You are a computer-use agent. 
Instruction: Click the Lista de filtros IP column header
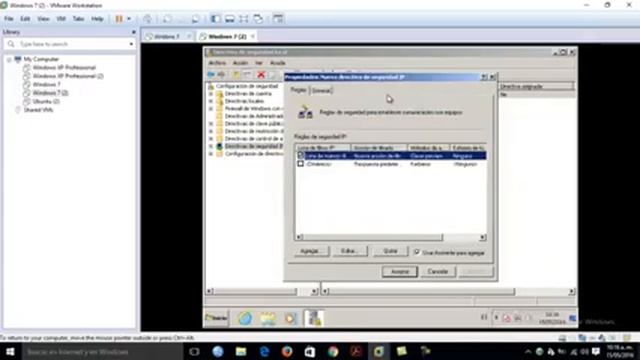tap(322, 147)
